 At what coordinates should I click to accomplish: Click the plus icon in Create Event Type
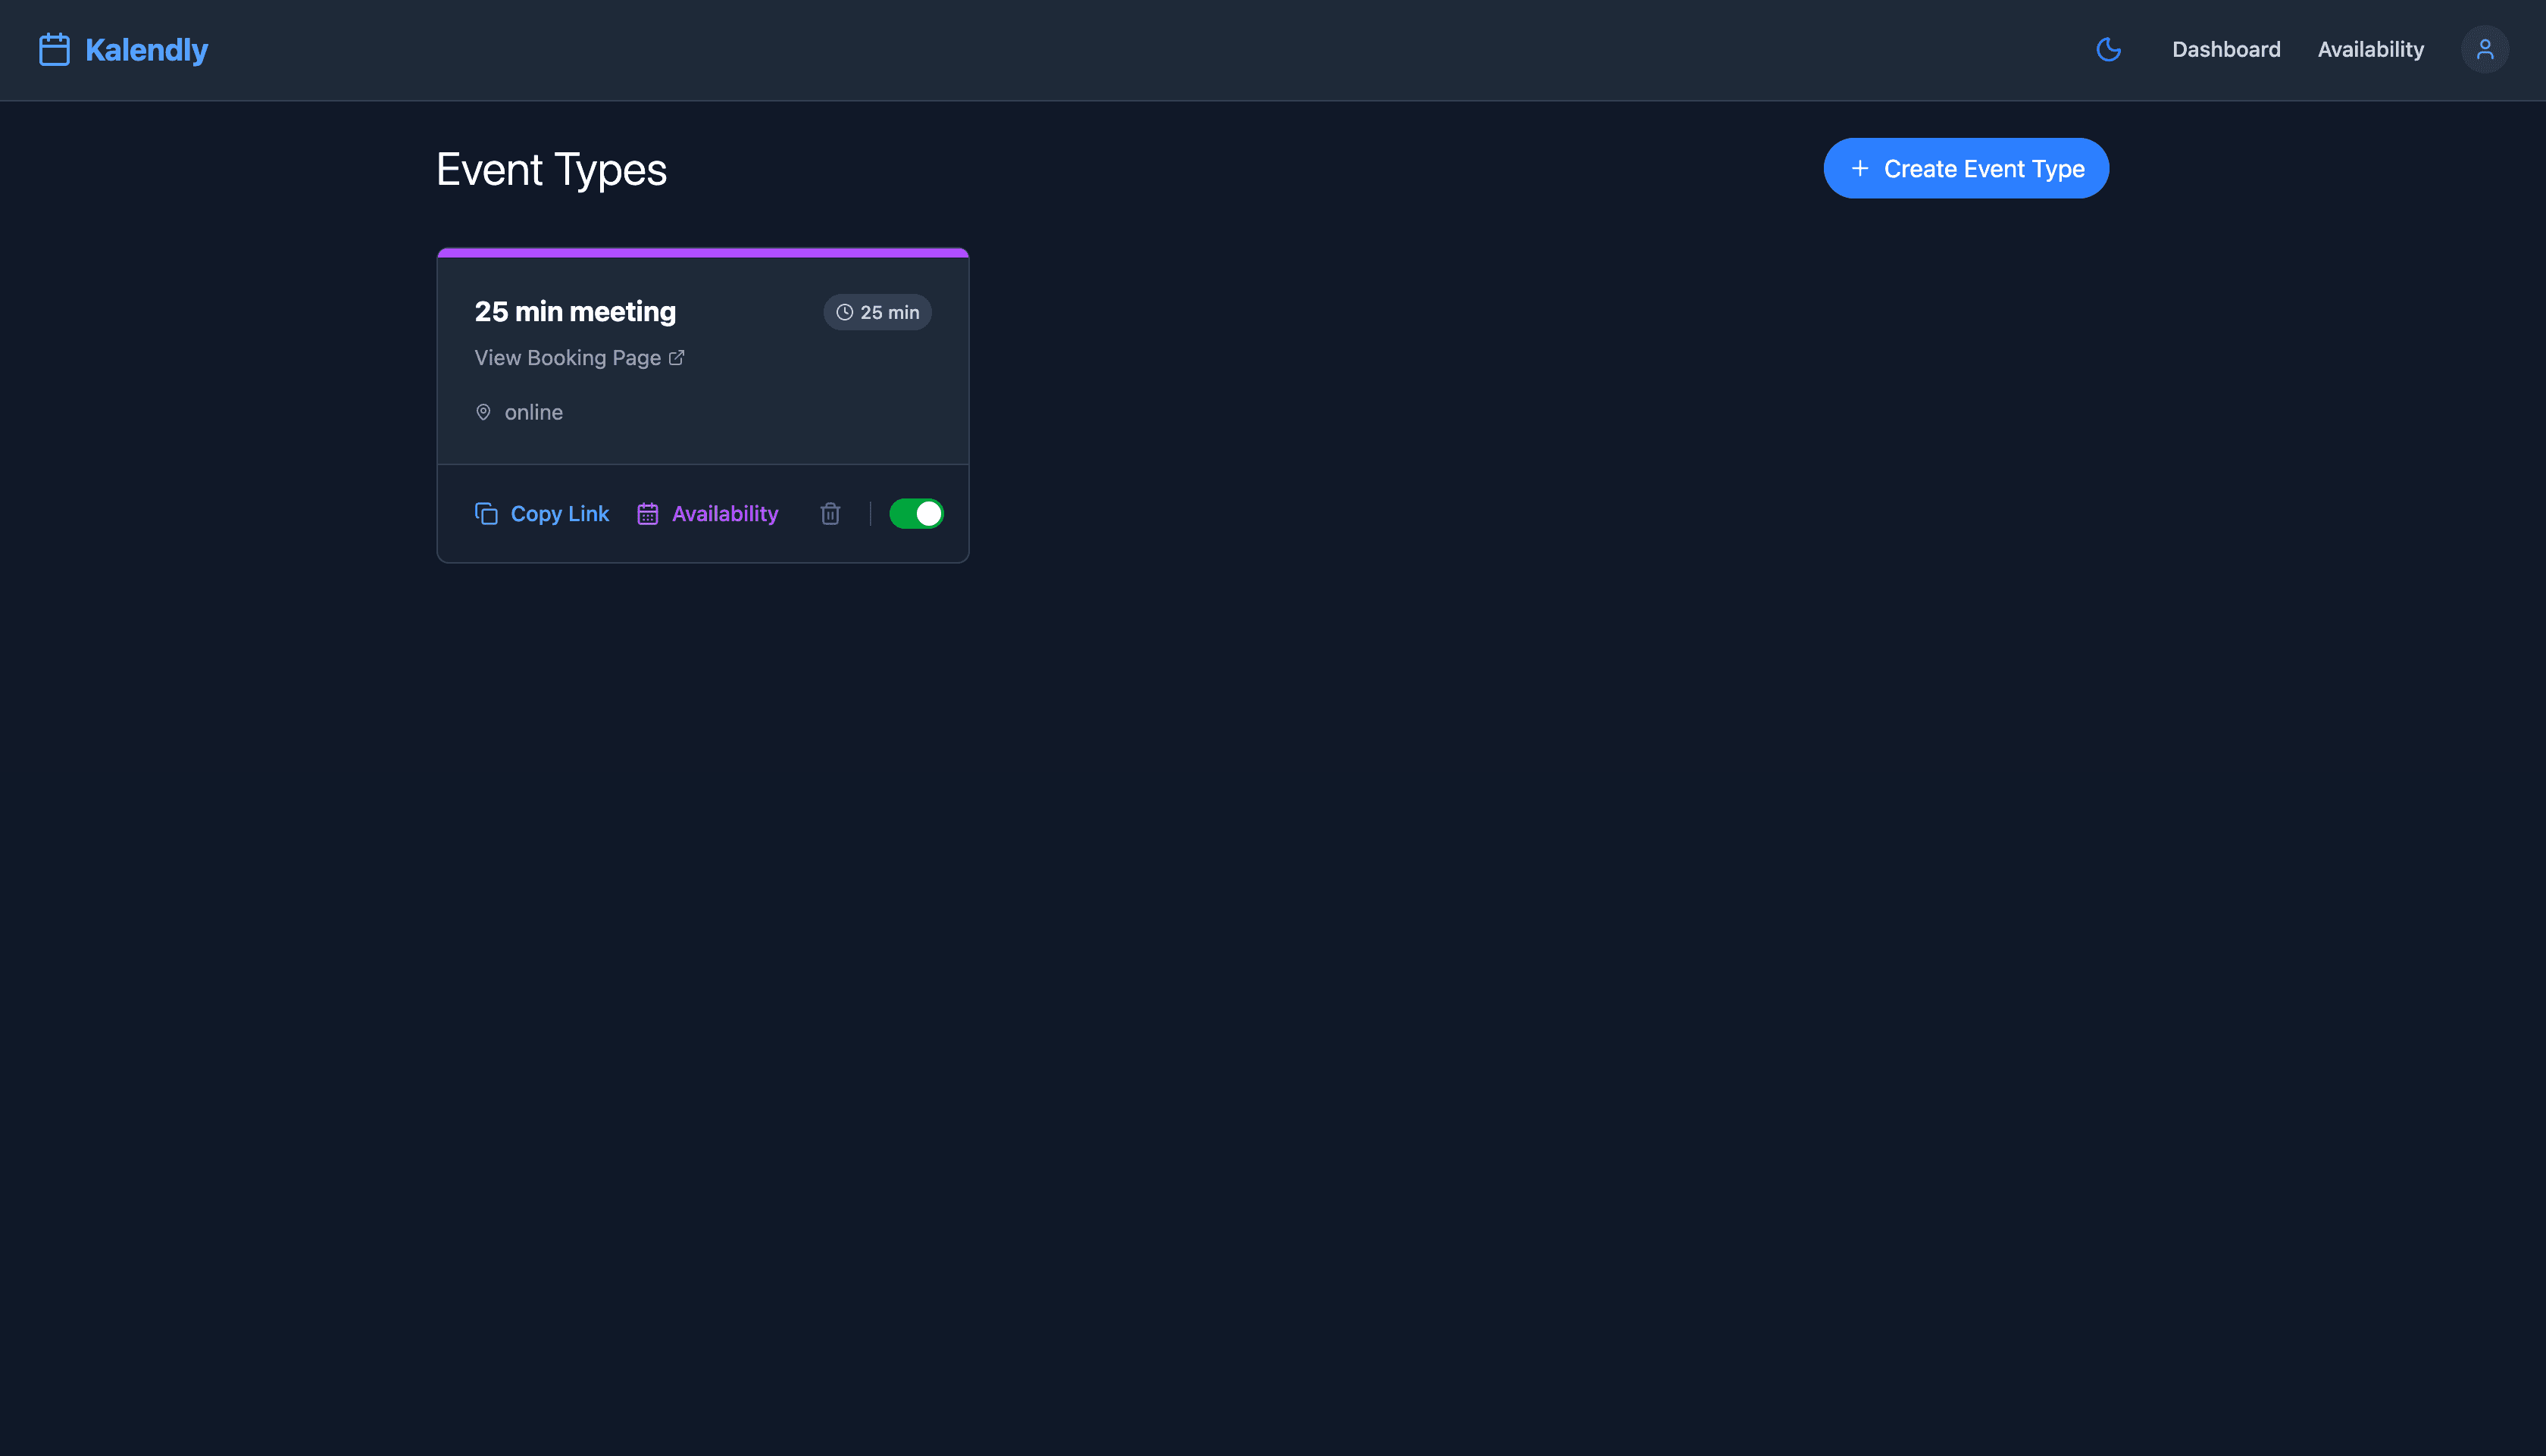(1860, 168)
